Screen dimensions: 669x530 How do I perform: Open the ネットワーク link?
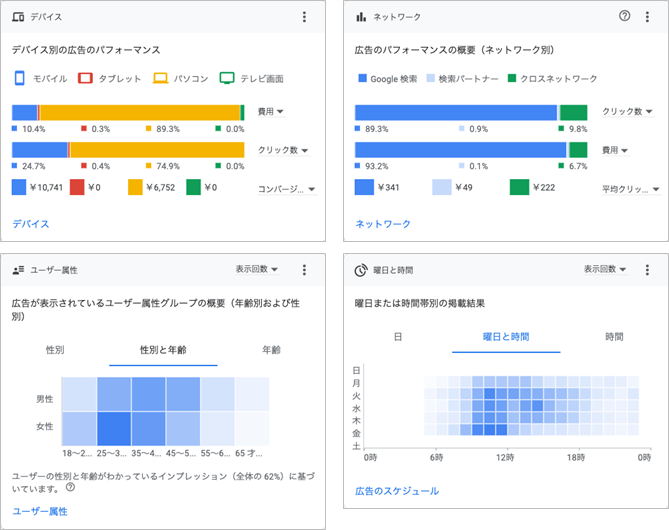(383, 224)
